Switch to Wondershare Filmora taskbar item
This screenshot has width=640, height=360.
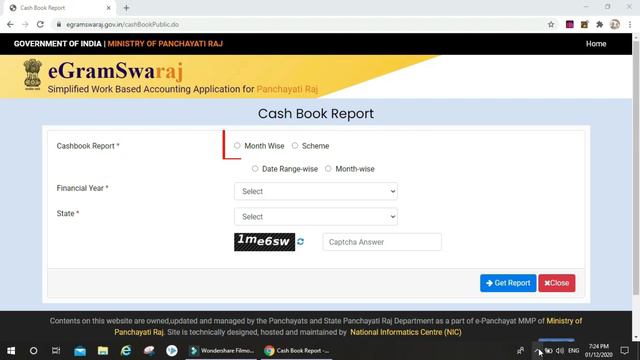pos(222,351)
